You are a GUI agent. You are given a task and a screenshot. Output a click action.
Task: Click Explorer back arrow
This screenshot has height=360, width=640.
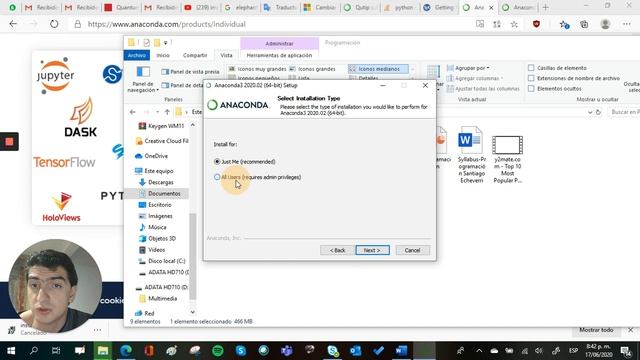point(133,112)
